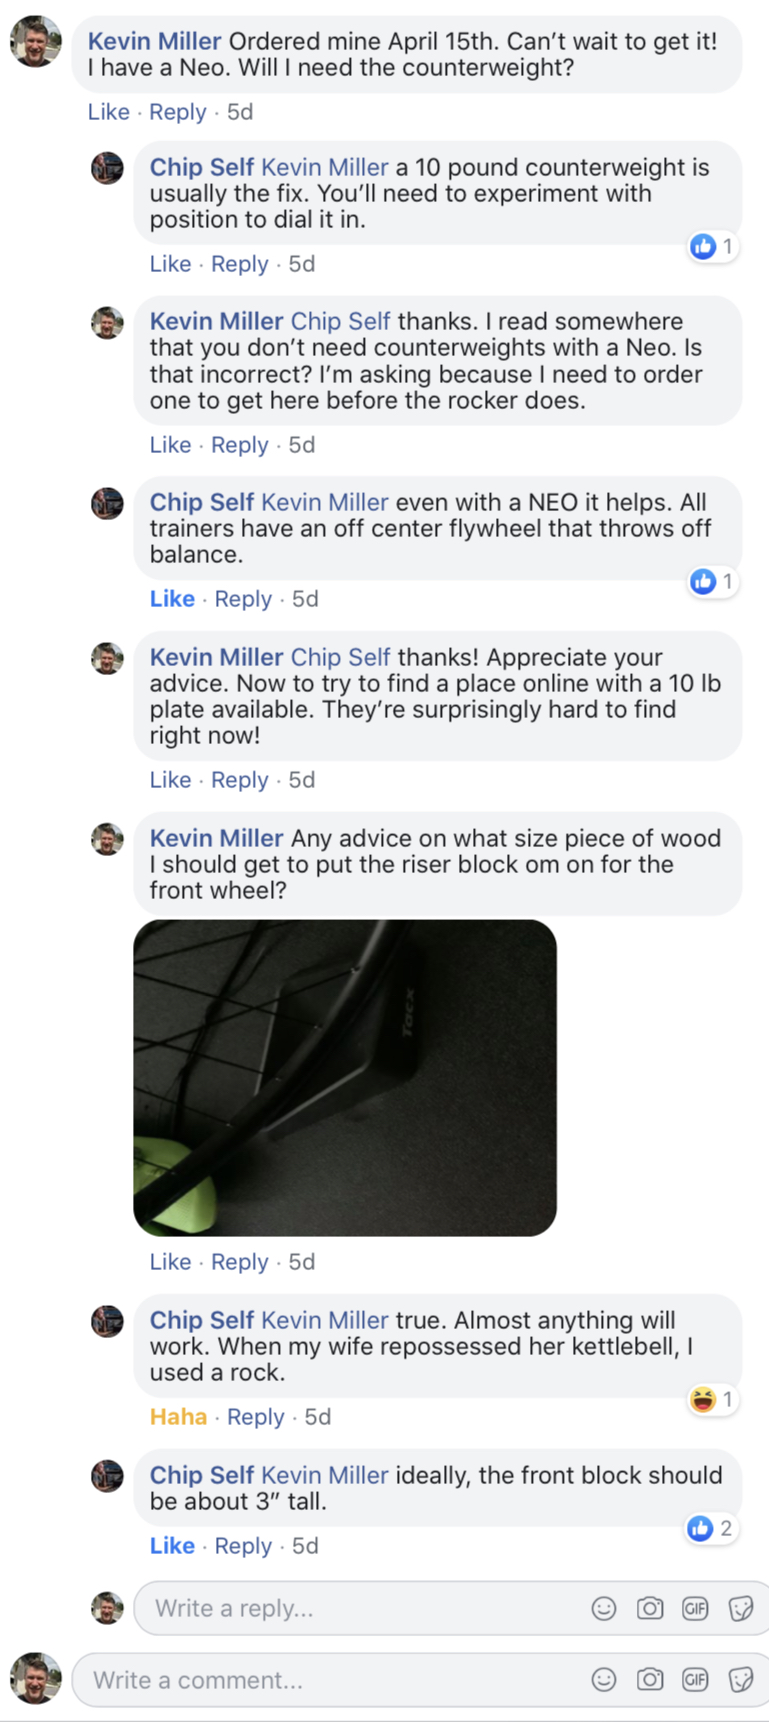
Task: Like Kevin Miller's top comment about April 15th
Action: [109, 112]
